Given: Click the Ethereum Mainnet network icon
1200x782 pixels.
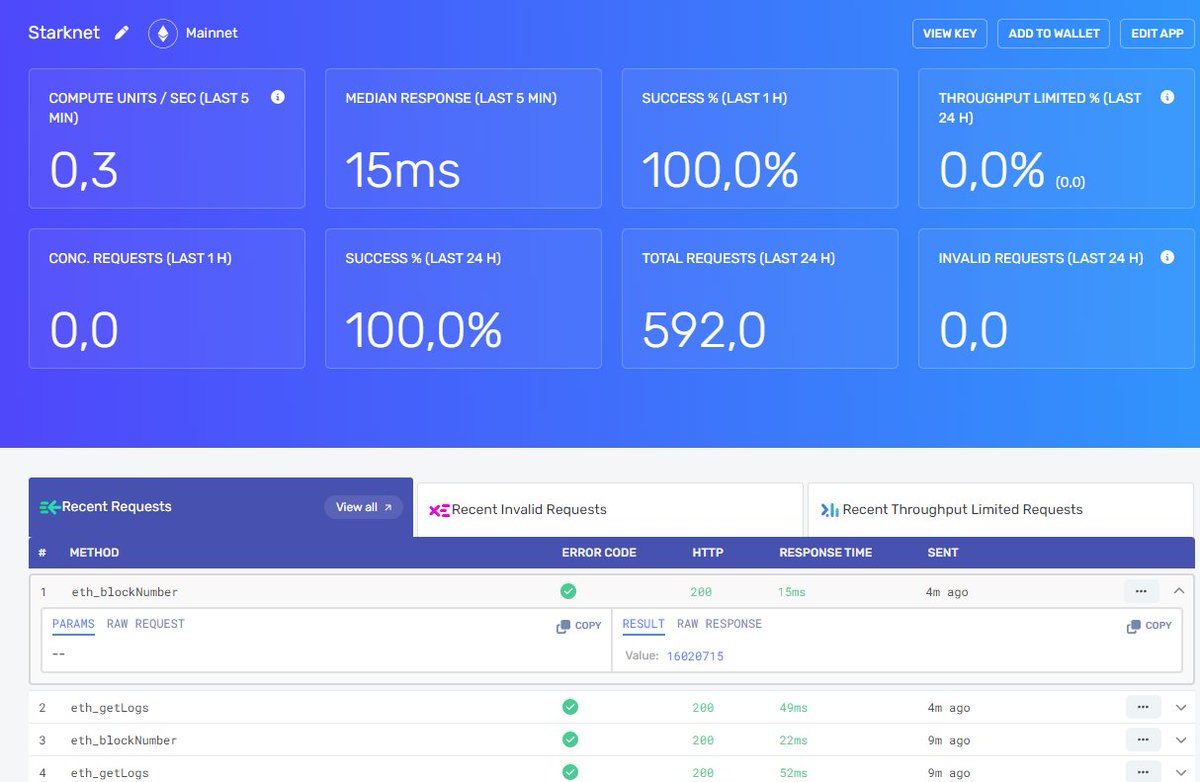Looking at the screenshot, I should pyautogui.click(x=162, y=32).
